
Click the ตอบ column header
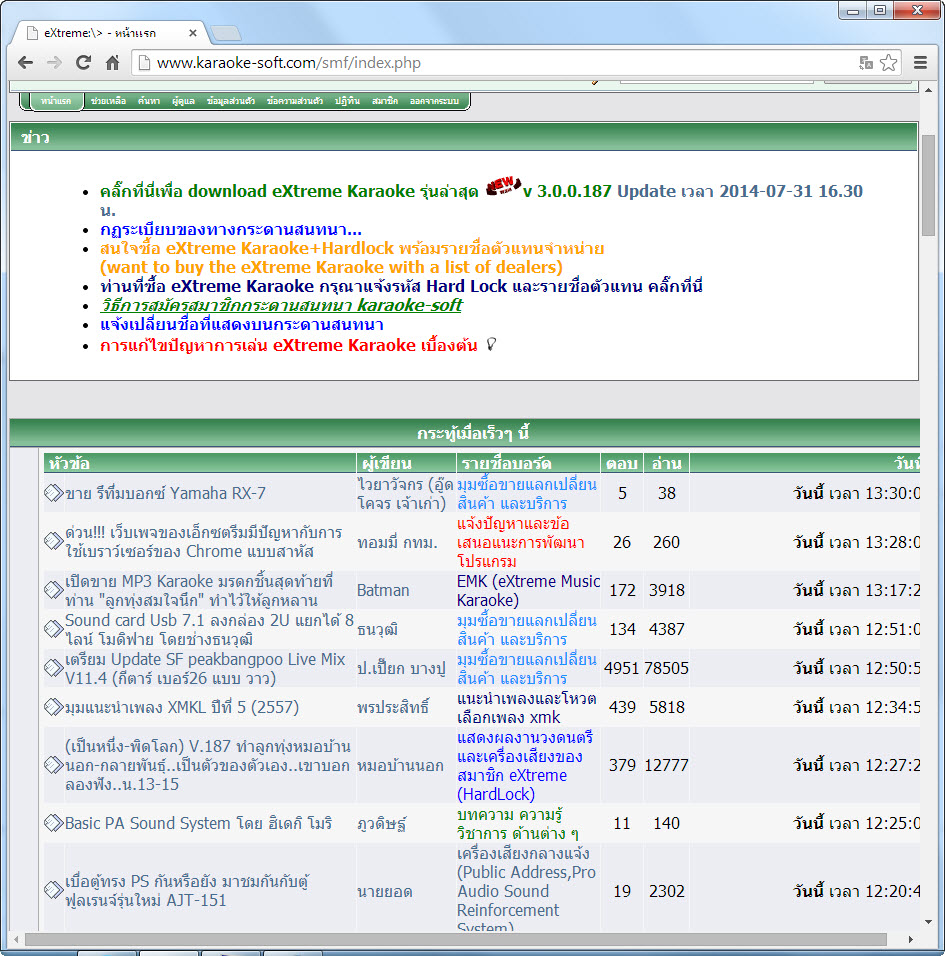(x=622, y=463)
